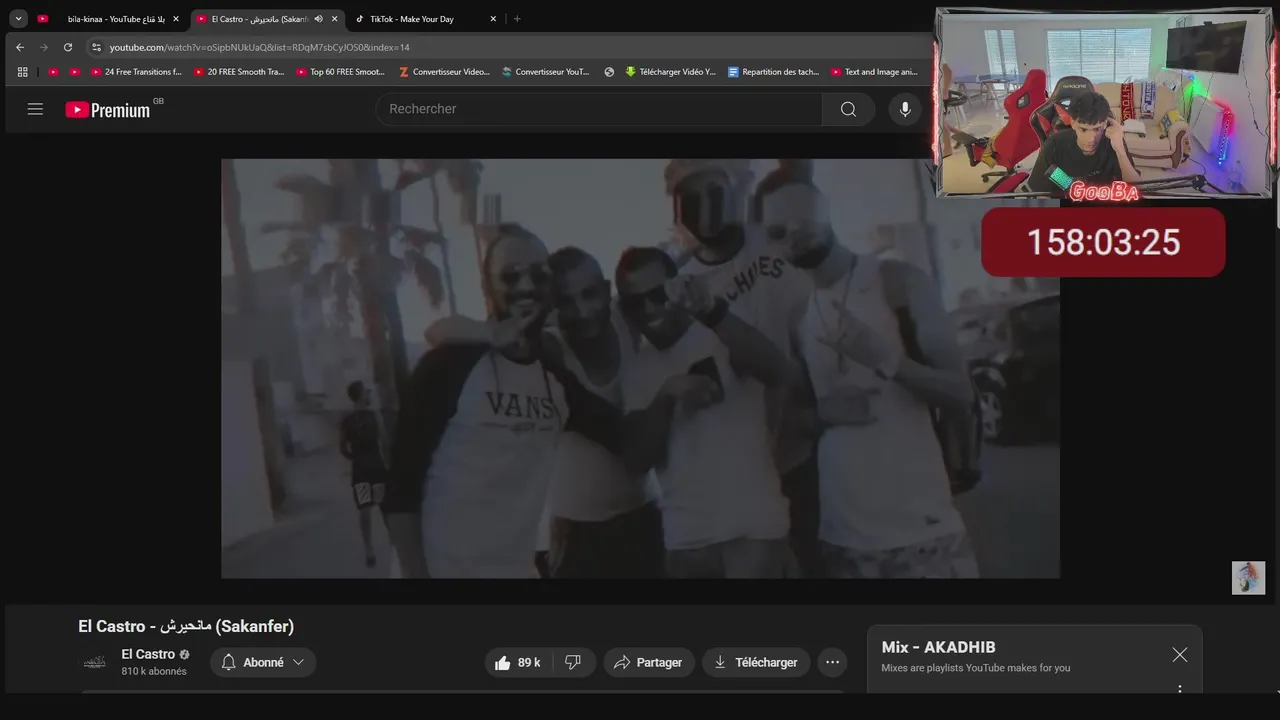Close the El Castro tab
This screenshot has width=1280, height=720.
point(334,19)
